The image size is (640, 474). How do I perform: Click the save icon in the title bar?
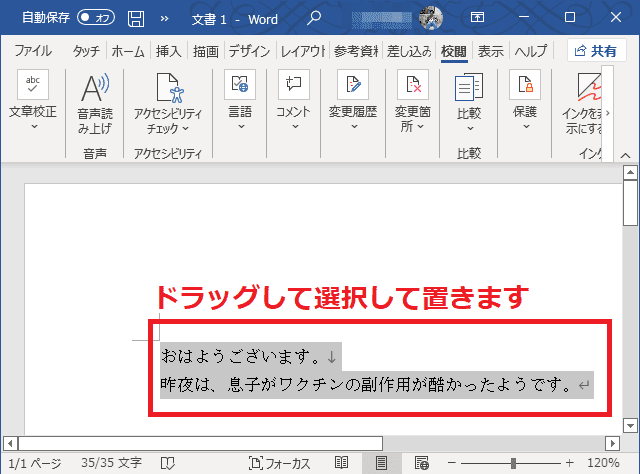pos(135,17)
